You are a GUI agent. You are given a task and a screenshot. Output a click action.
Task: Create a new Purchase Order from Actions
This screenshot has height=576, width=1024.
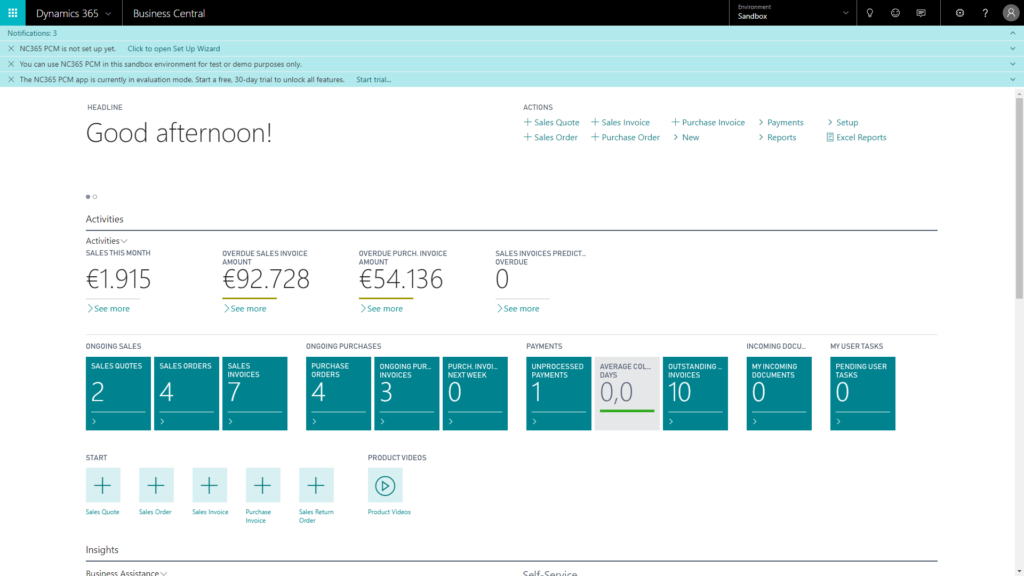[x=625, y=137]
